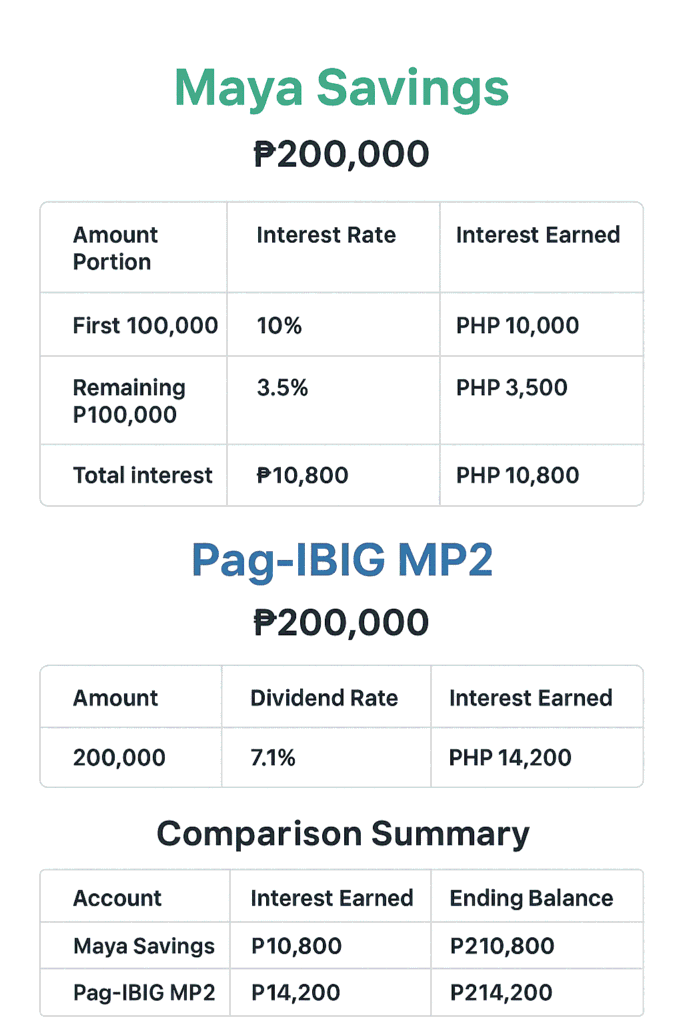The image size is (683, 1024).
Task: Click the Total interest row label
Action: (x=142, y=475)
